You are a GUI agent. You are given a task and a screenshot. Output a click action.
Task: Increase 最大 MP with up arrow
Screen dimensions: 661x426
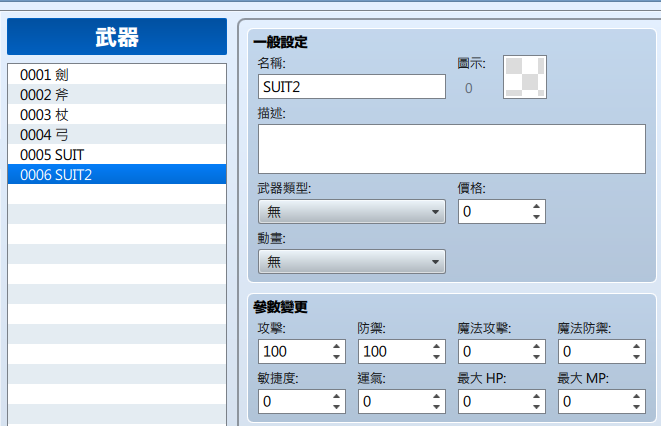pos(636,396)
